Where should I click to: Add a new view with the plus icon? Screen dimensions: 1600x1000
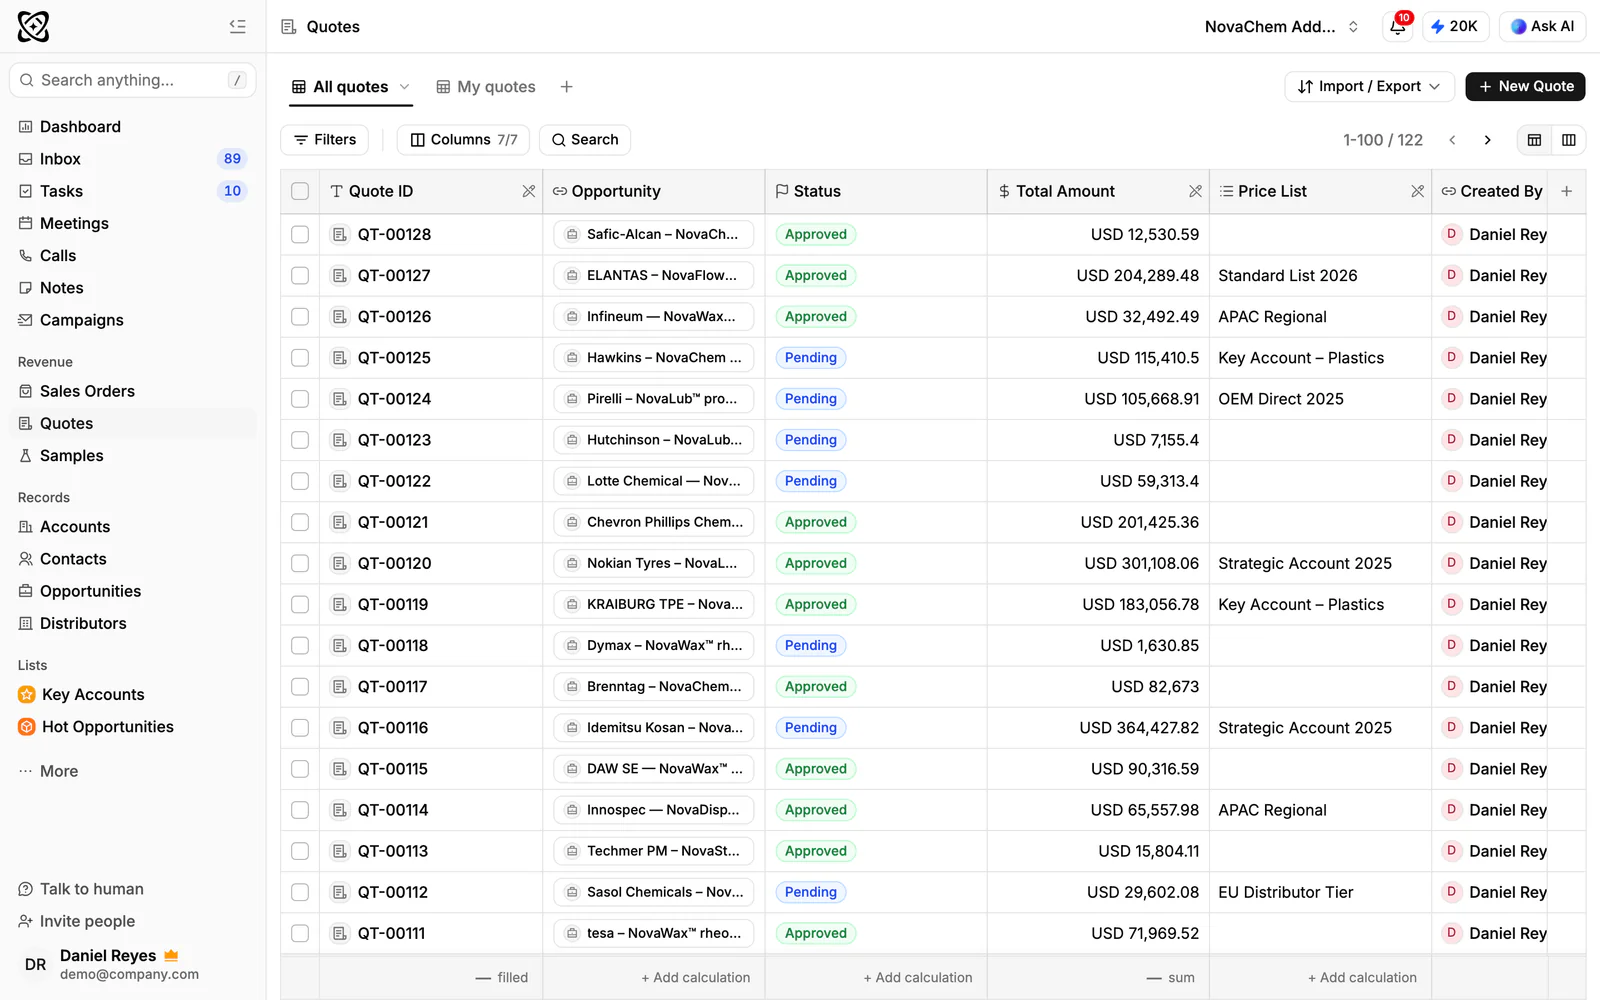click(x=566, y=87)
